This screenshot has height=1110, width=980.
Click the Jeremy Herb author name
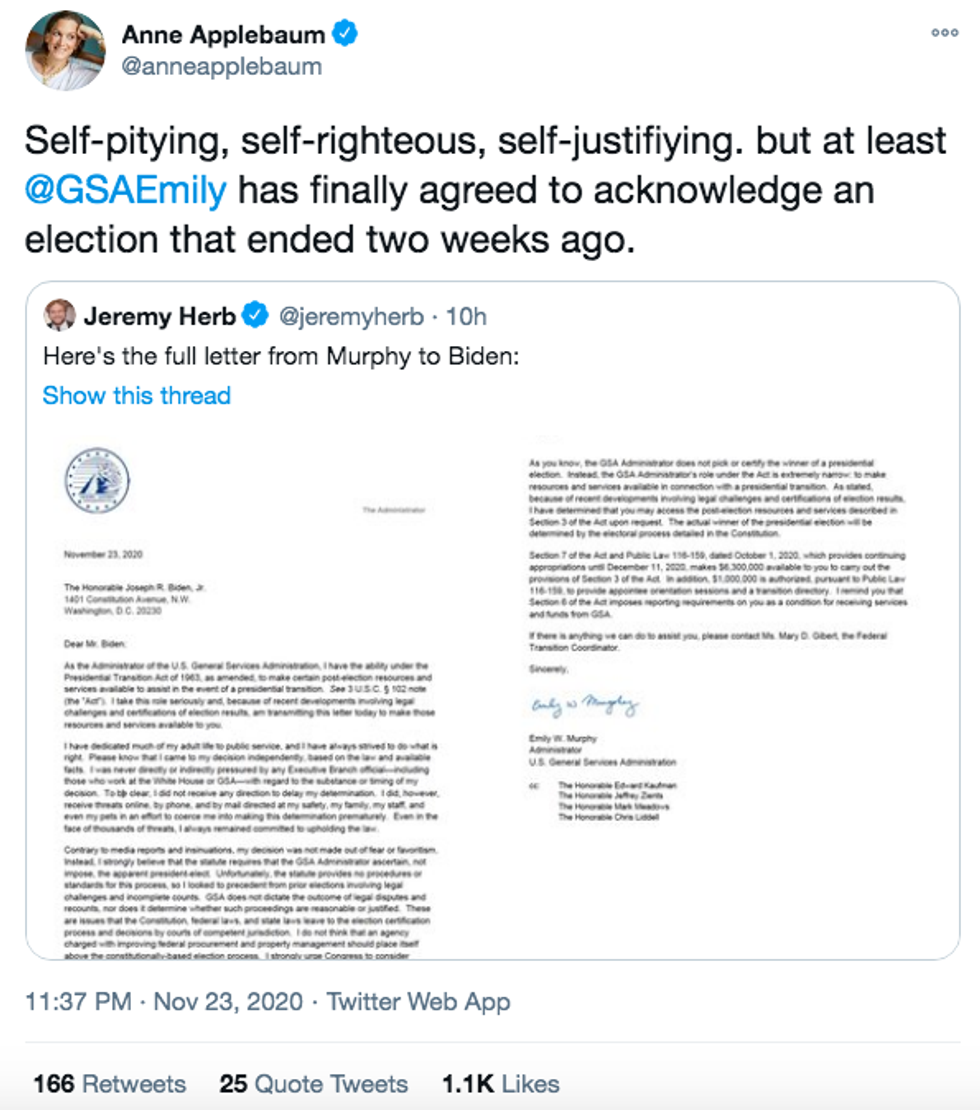click(x=159, y=317)
